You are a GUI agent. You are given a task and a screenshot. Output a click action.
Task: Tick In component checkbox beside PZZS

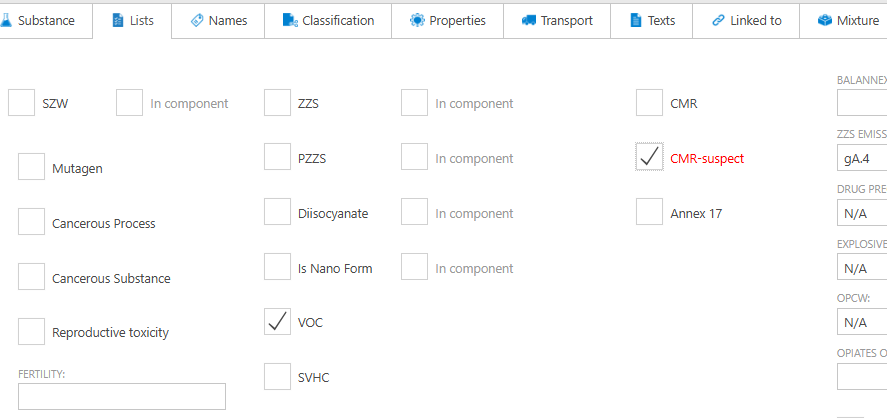point(414,158)
